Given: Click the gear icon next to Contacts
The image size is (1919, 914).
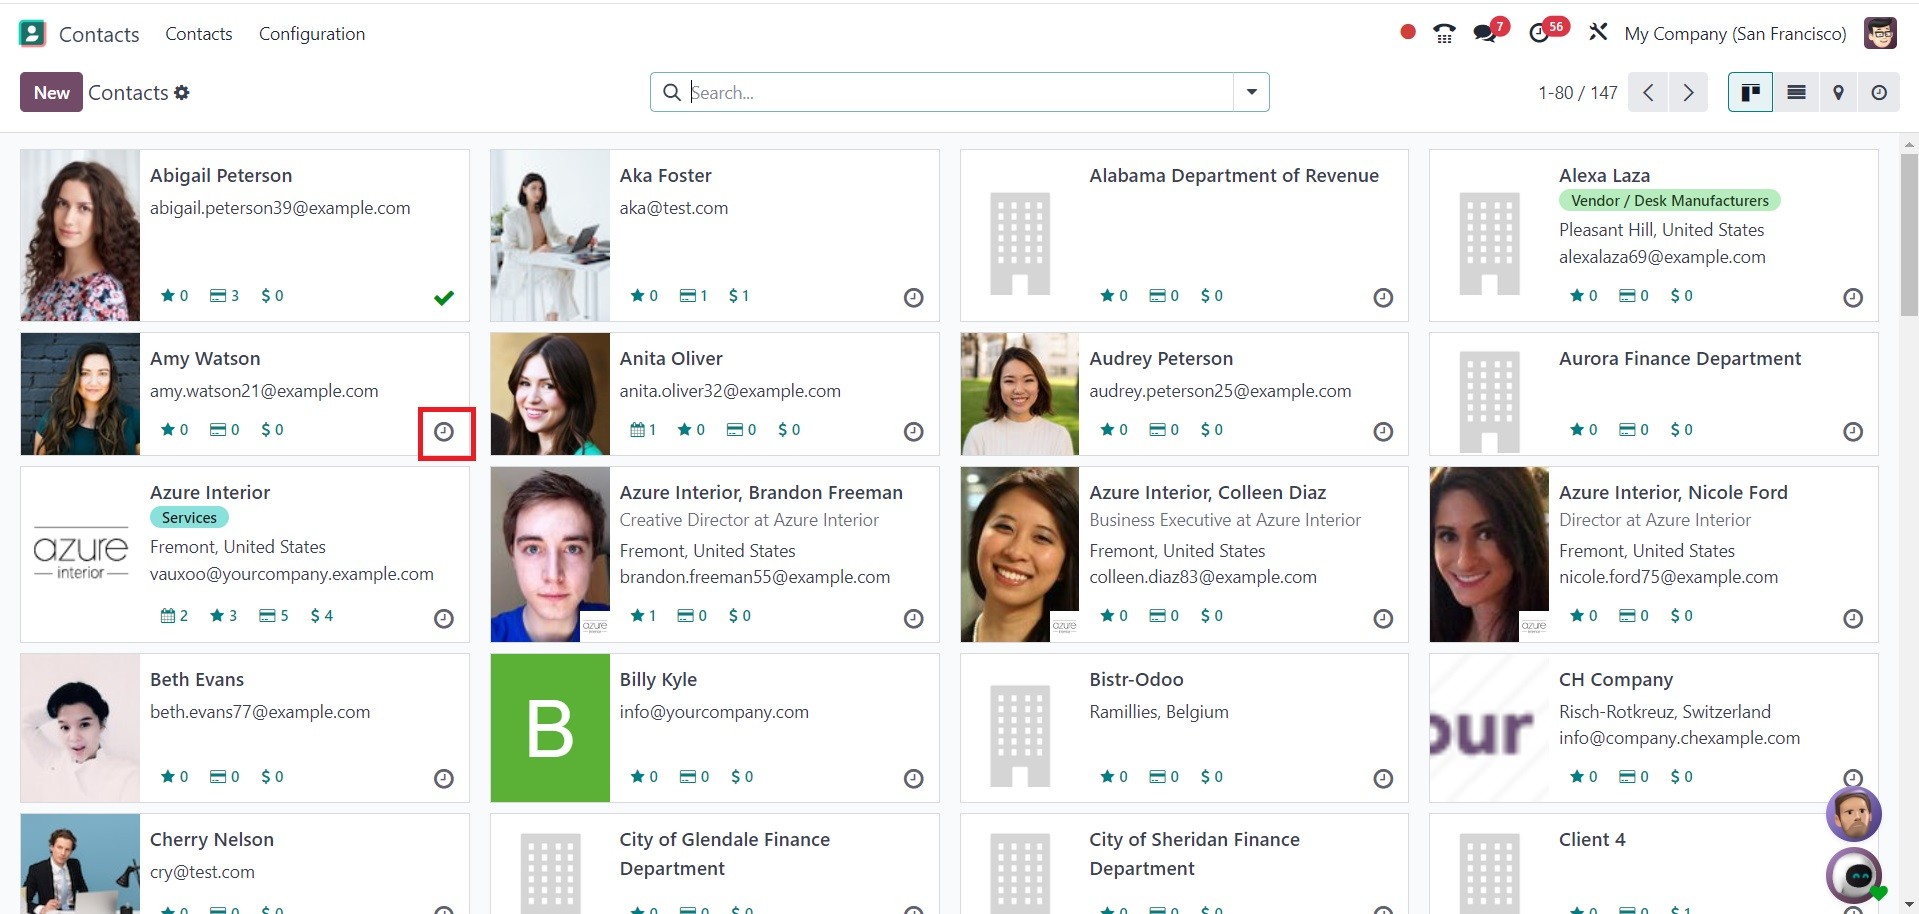Looking at the screenshot, I should point(182,92).
